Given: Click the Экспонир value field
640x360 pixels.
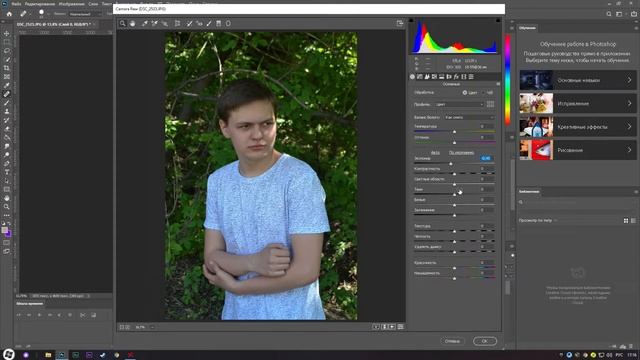Looking at the screenshot, I should [x=486, y=158].
